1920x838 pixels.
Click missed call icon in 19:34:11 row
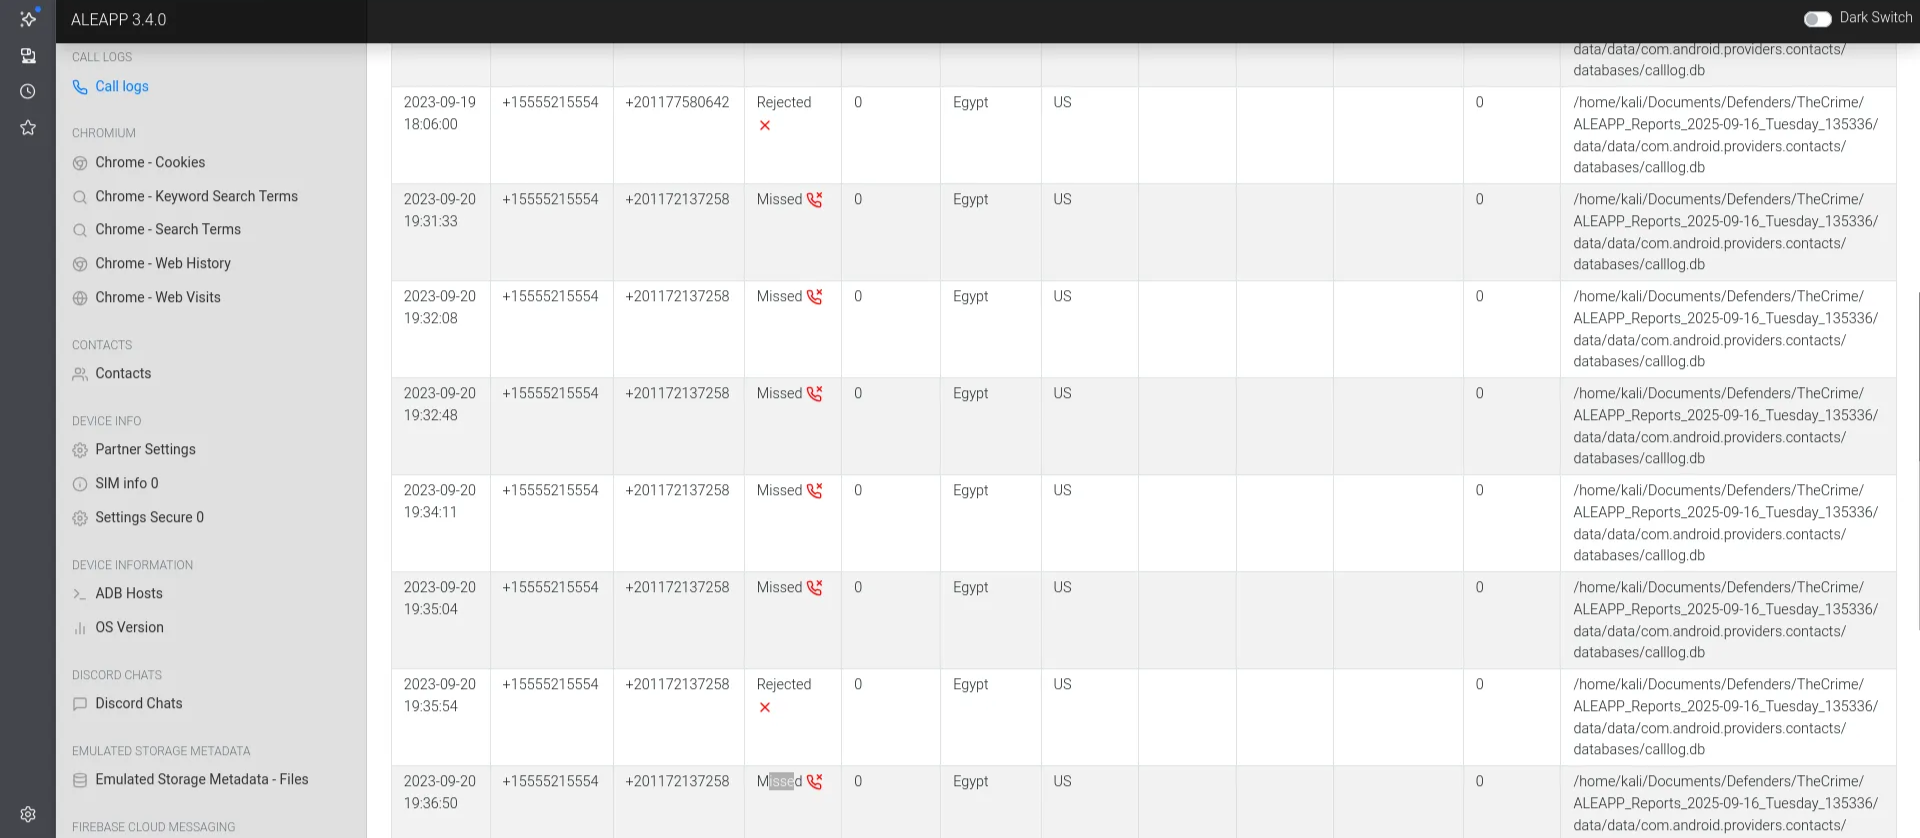(x=815, y=491)
